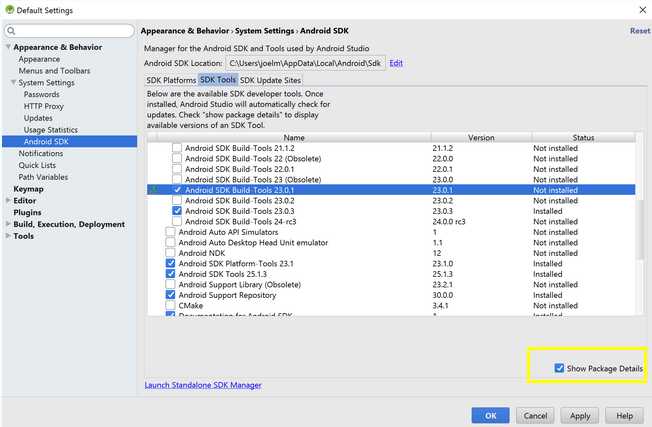Enable the CMake checkbox
The width and height of the screenshot is (652, 427).
[x=170, y=305]
